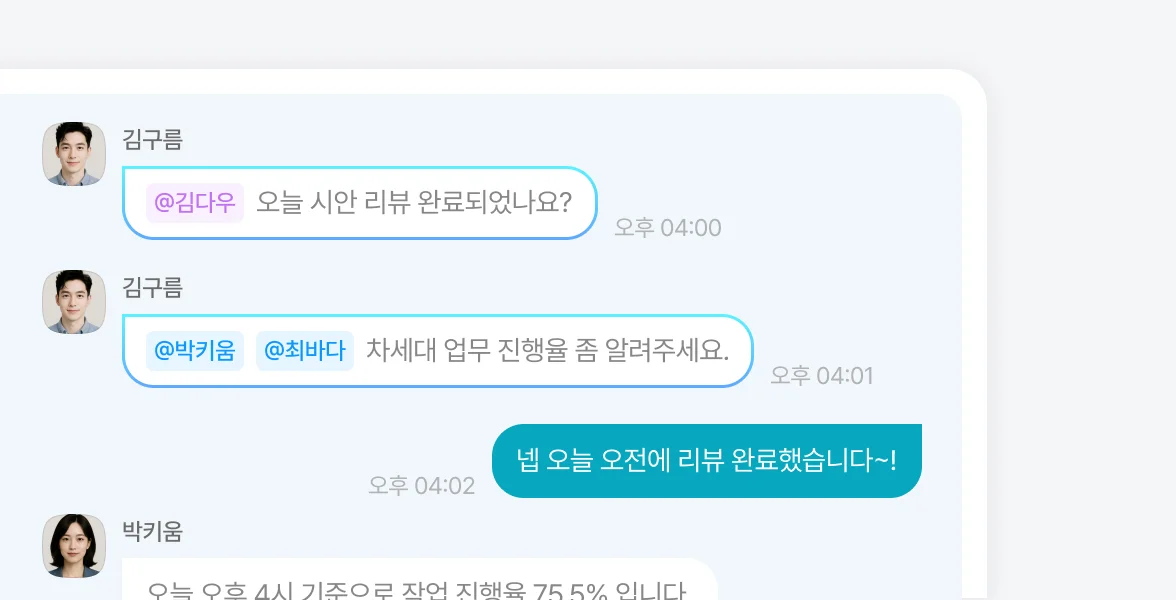Screen dimensions: 1176x600
Task: Open the @박키움 mention tag
Action: pyautogui.click(x=195, y=351)
